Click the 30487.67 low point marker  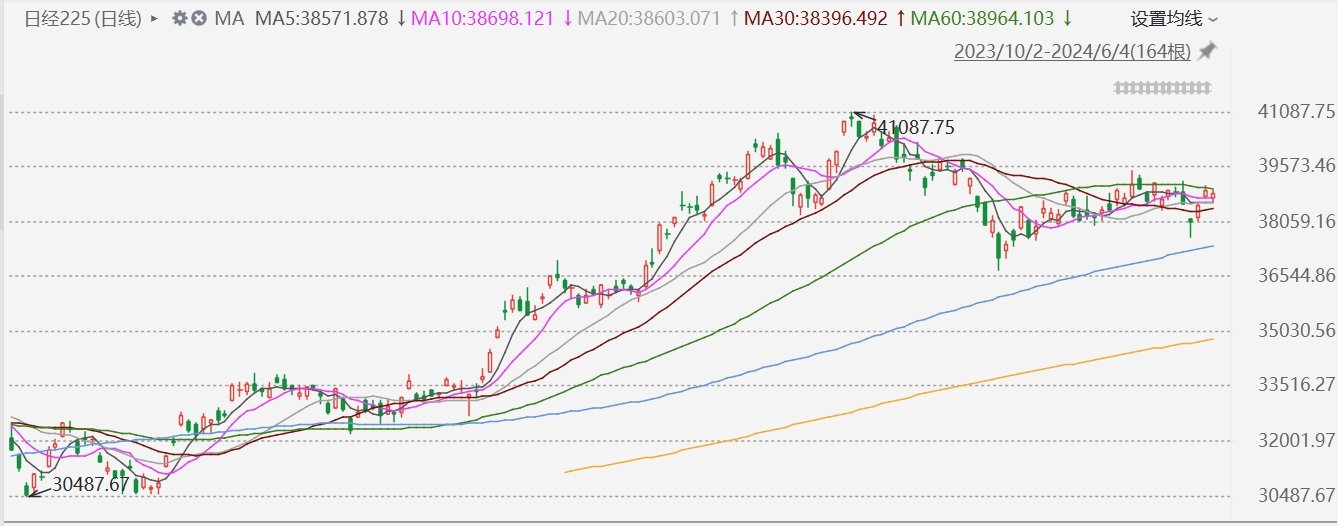coord(91,484)
